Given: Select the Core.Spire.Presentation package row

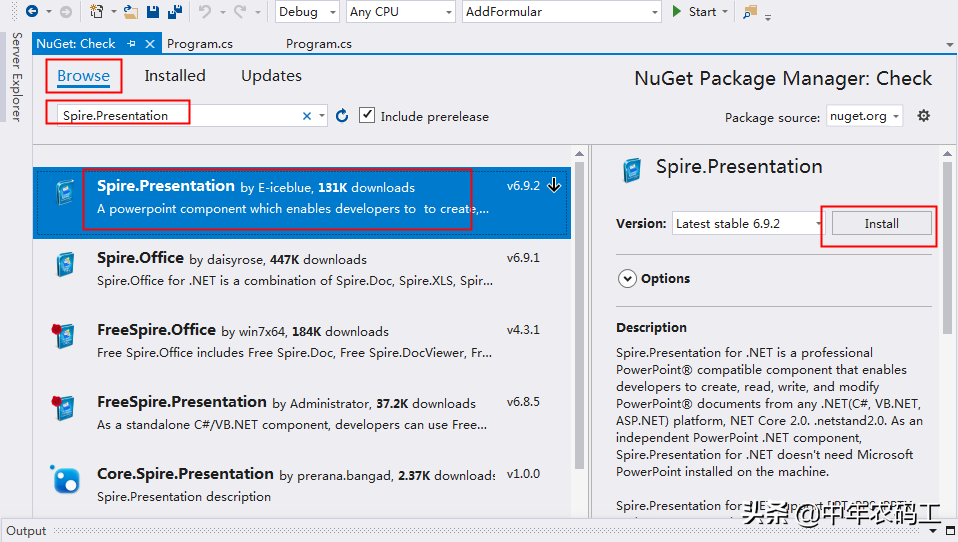Looking at the screenshot, I should (x=302, y=487).
